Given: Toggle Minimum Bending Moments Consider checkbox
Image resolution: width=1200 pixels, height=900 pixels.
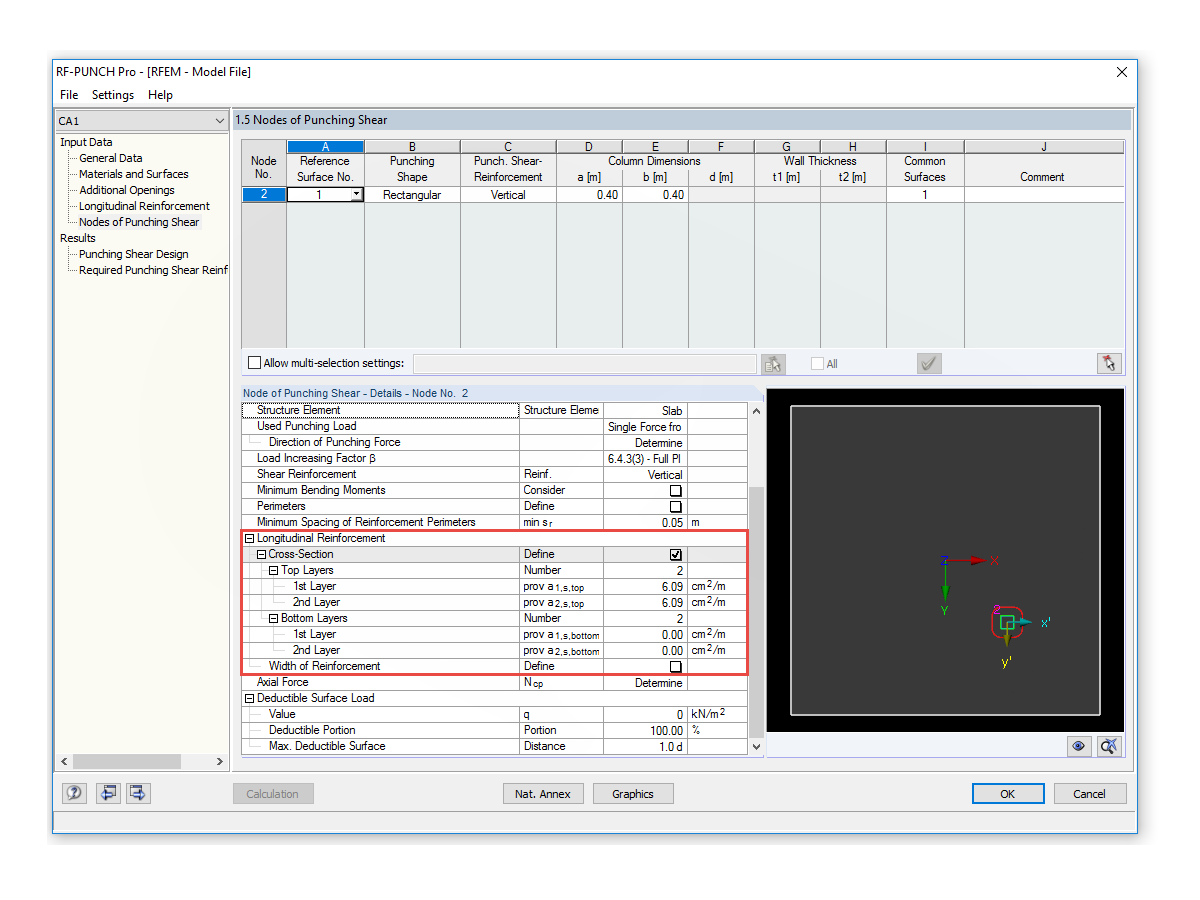Looking at the screenshot, I should pyautogui.click(x=676, y=490).
